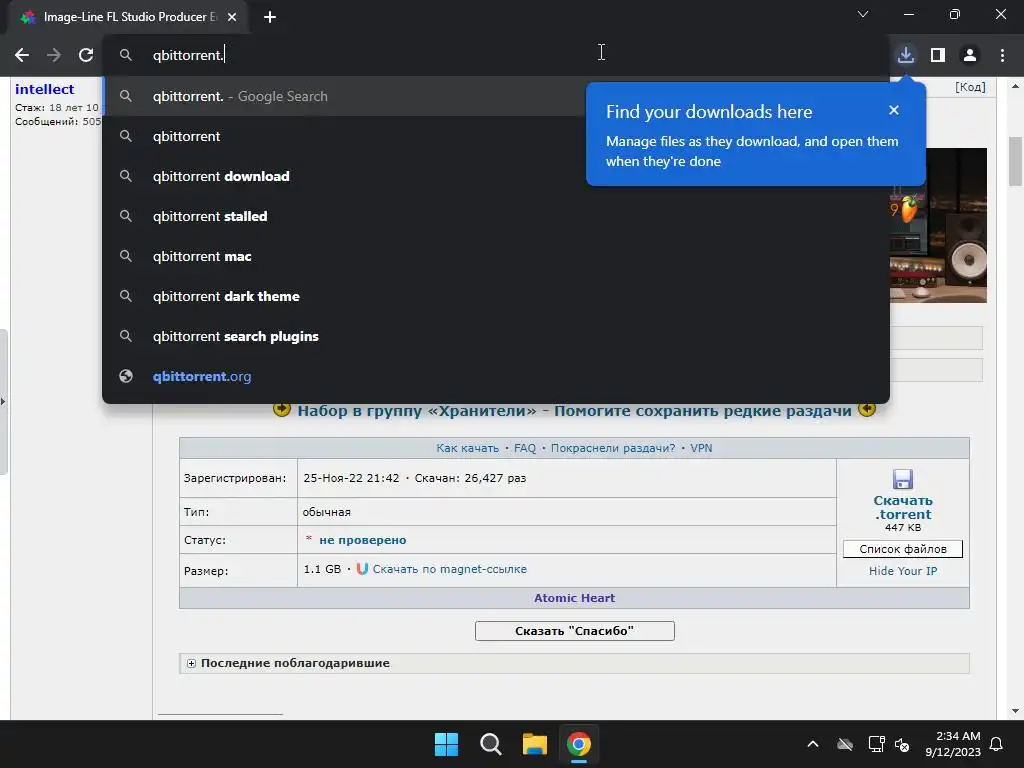Viewport: 1024px width, 768px height.
Task: Click the globe icon beside qbittorrent.org
Action: 126,376
